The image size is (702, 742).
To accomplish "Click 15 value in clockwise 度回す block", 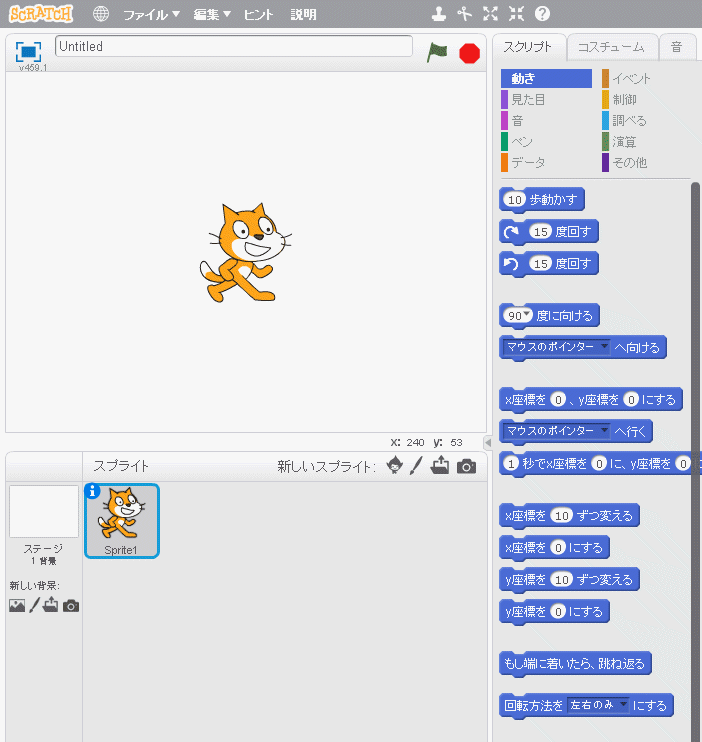I will (541, 232).
